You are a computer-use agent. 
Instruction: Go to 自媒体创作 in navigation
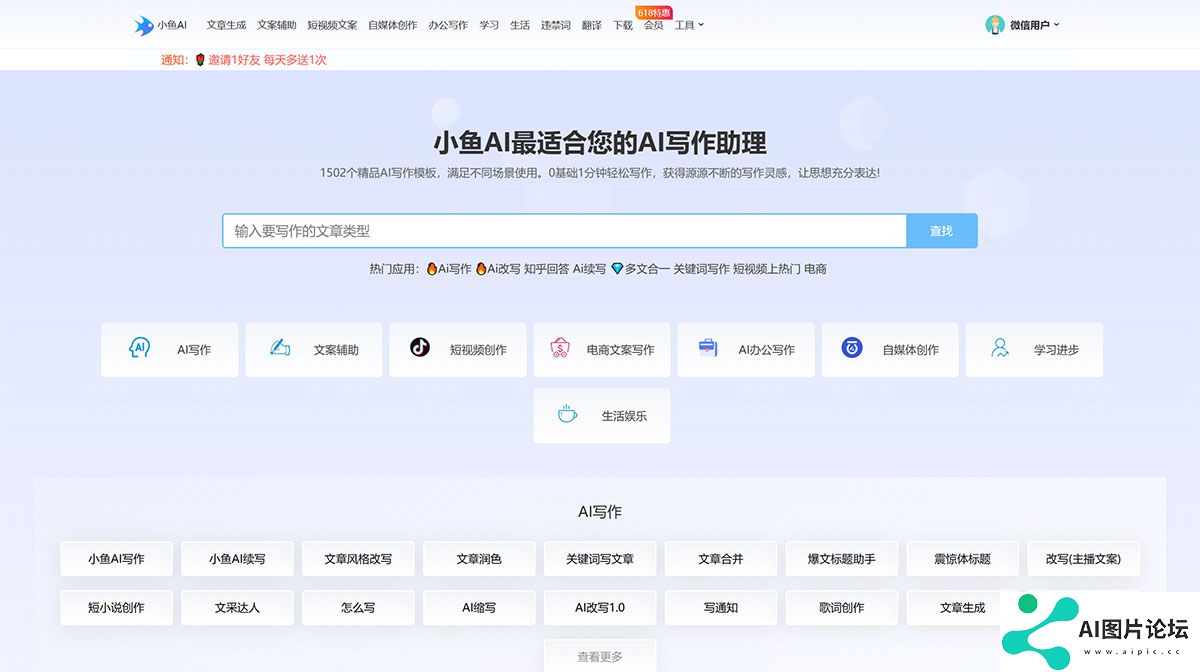pos(392,25)
